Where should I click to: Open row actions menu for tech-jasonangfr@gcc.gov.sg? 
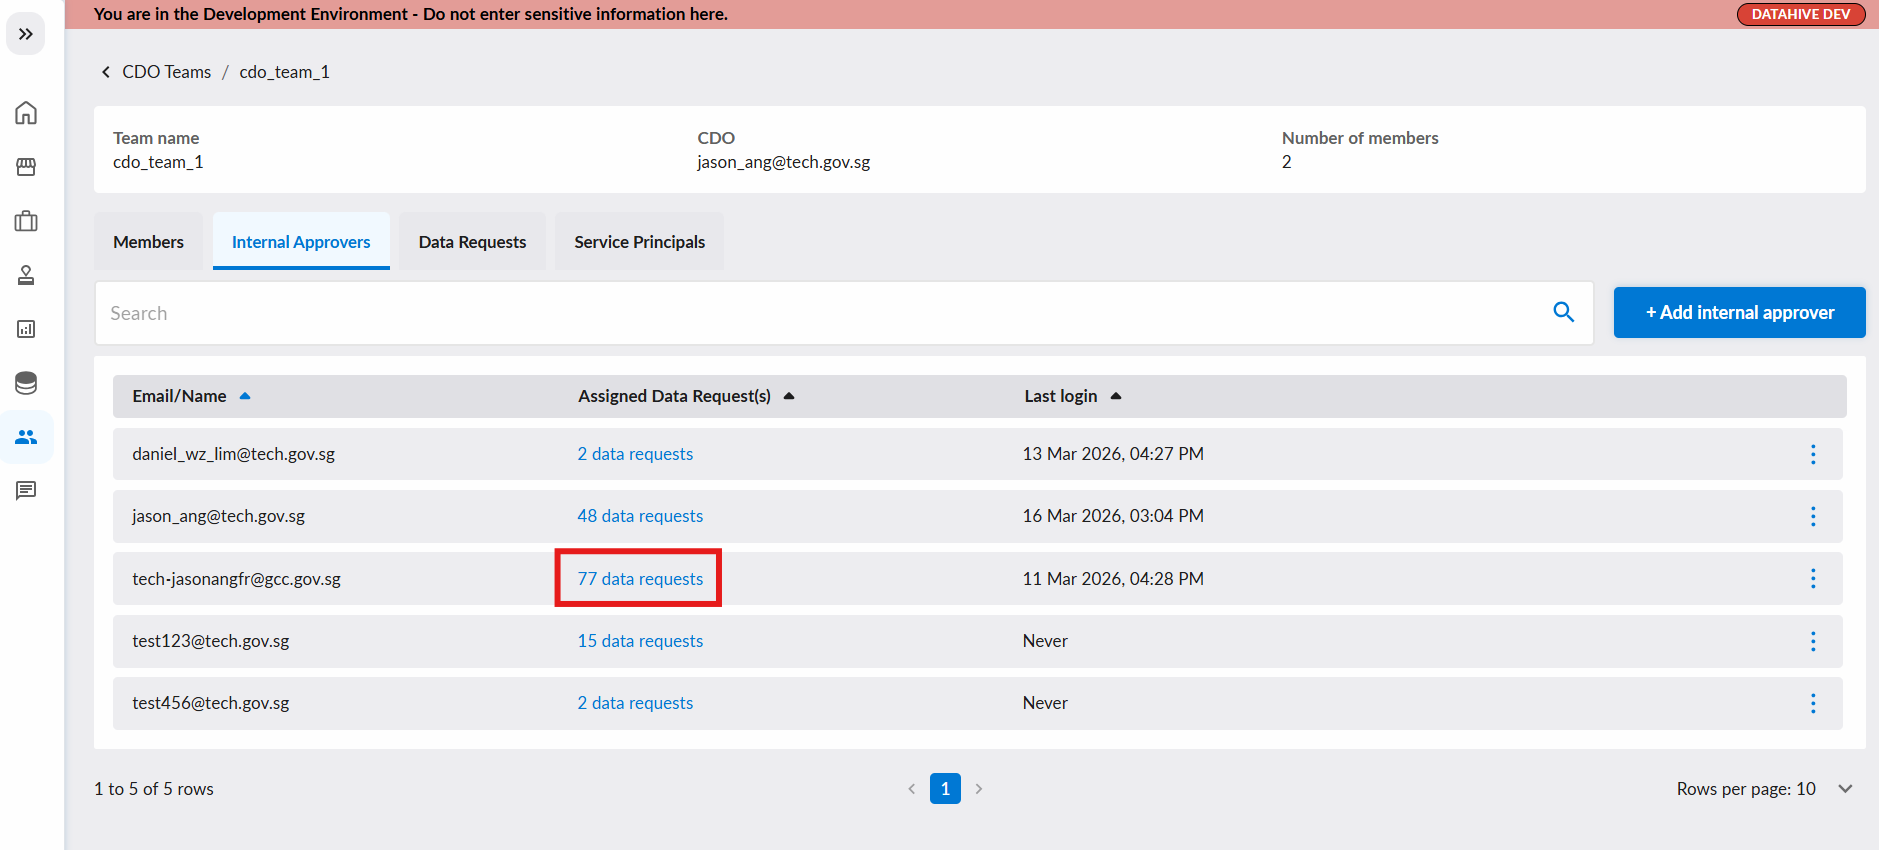(x=1813, y=579)
